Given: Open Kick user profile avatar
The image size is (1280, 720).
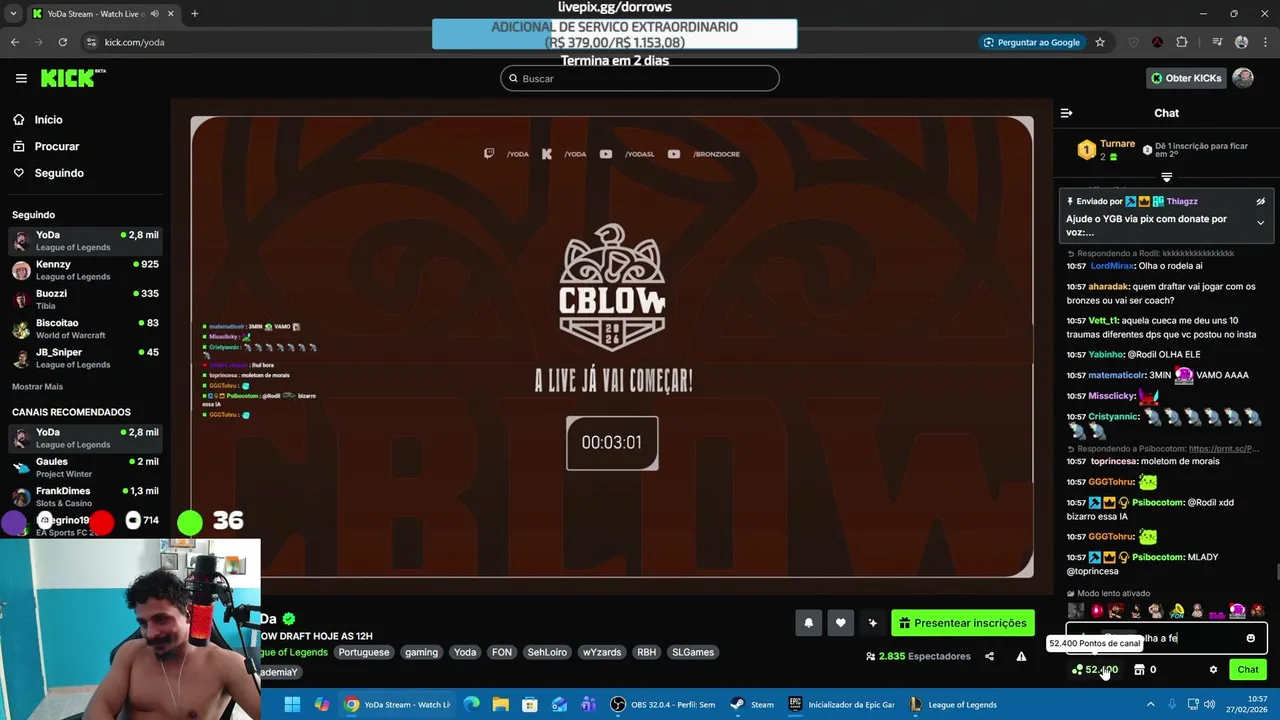Looking at the screenshot, I should 1243,78.
